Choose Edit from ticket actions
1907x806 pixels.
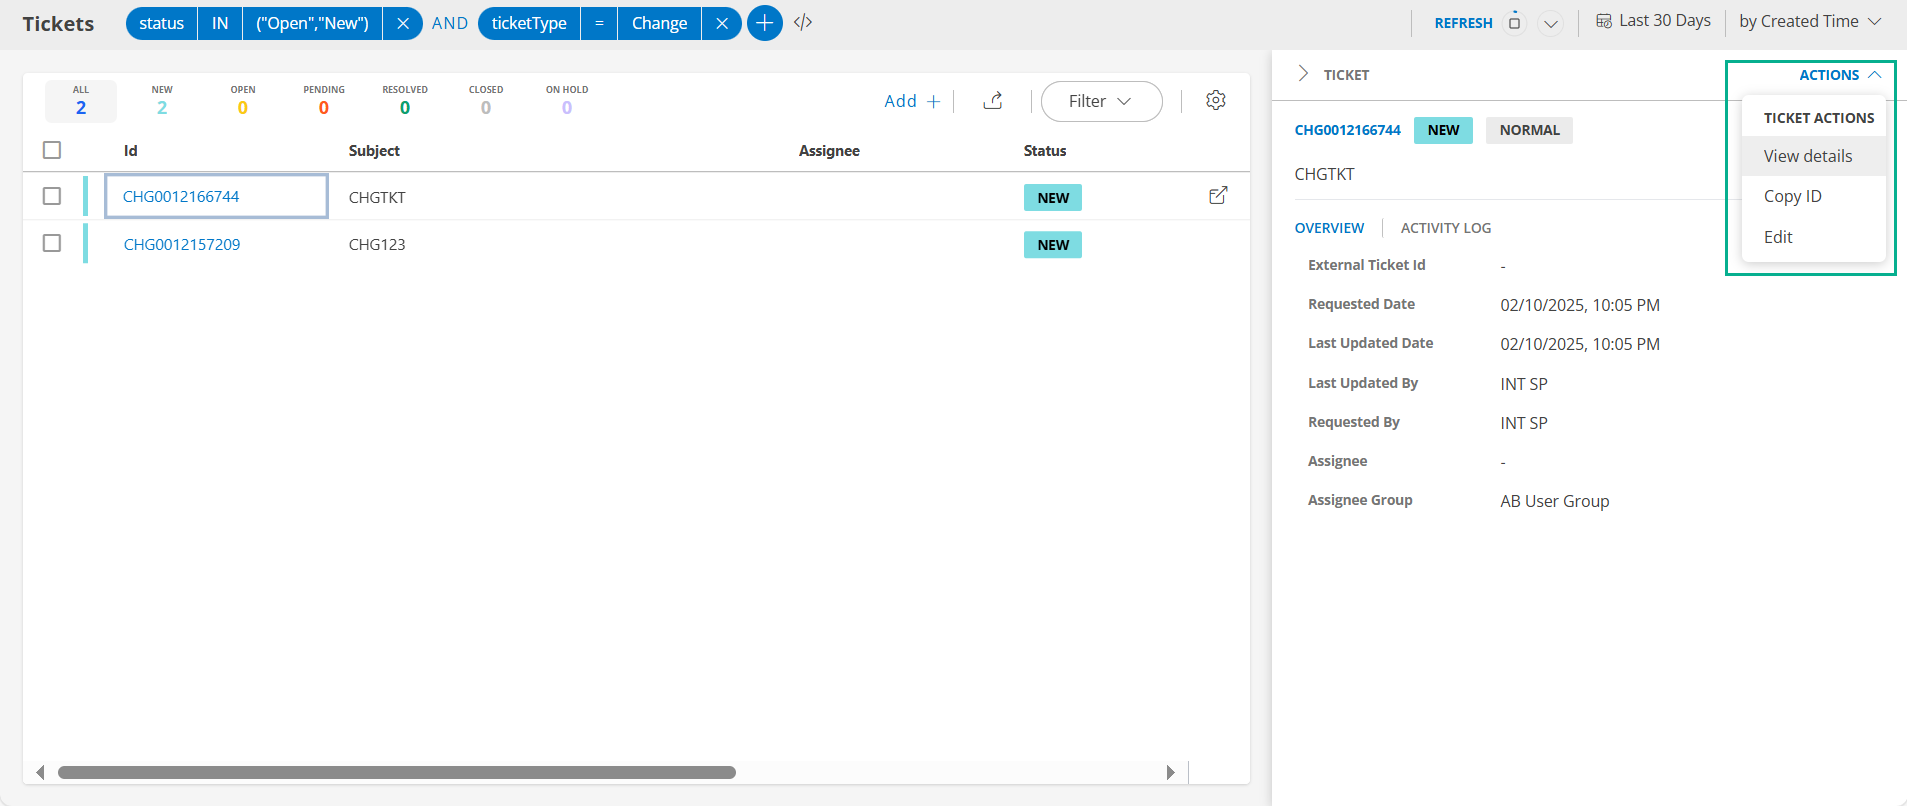click(x=1813, y=237)
